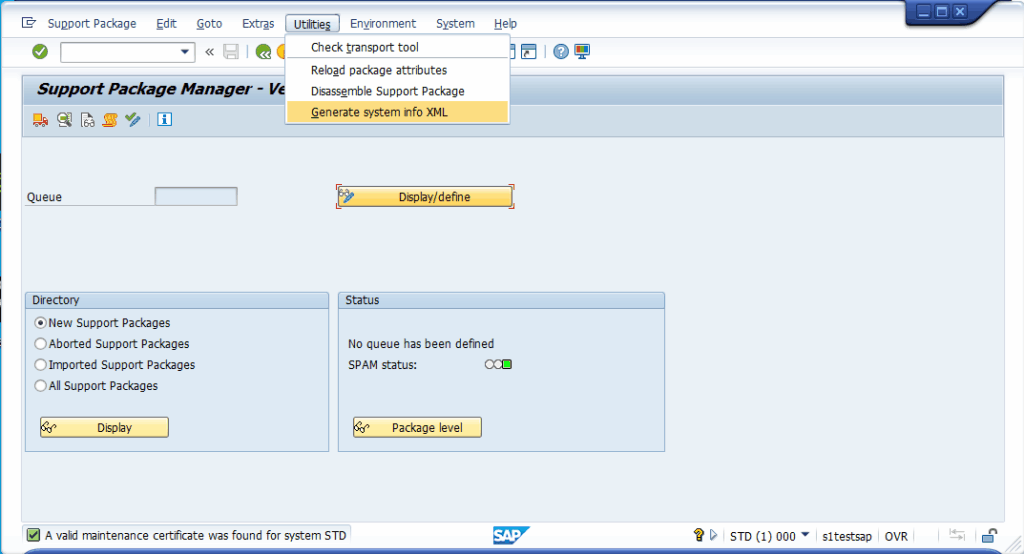
Task: Click the padlock icon in status bar
Action: click(989, 536)
